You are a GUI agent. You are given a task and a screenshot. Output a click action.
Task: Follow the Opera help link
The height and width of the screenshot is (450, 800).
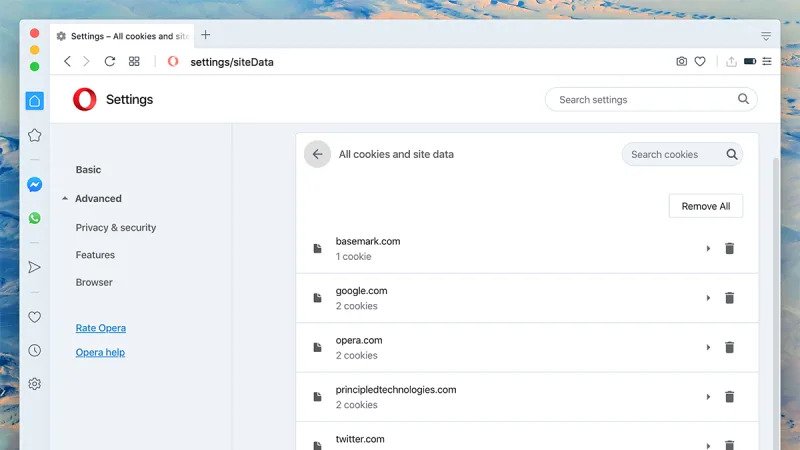pos(100,353)
